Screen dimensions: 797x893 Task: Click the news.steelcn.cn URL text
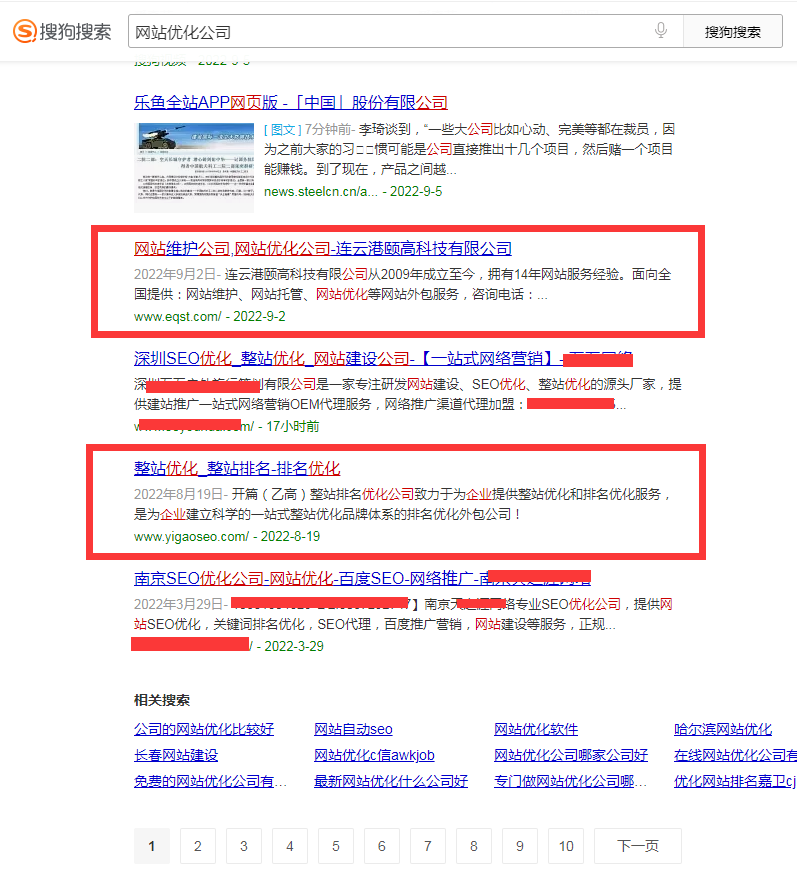320,191
